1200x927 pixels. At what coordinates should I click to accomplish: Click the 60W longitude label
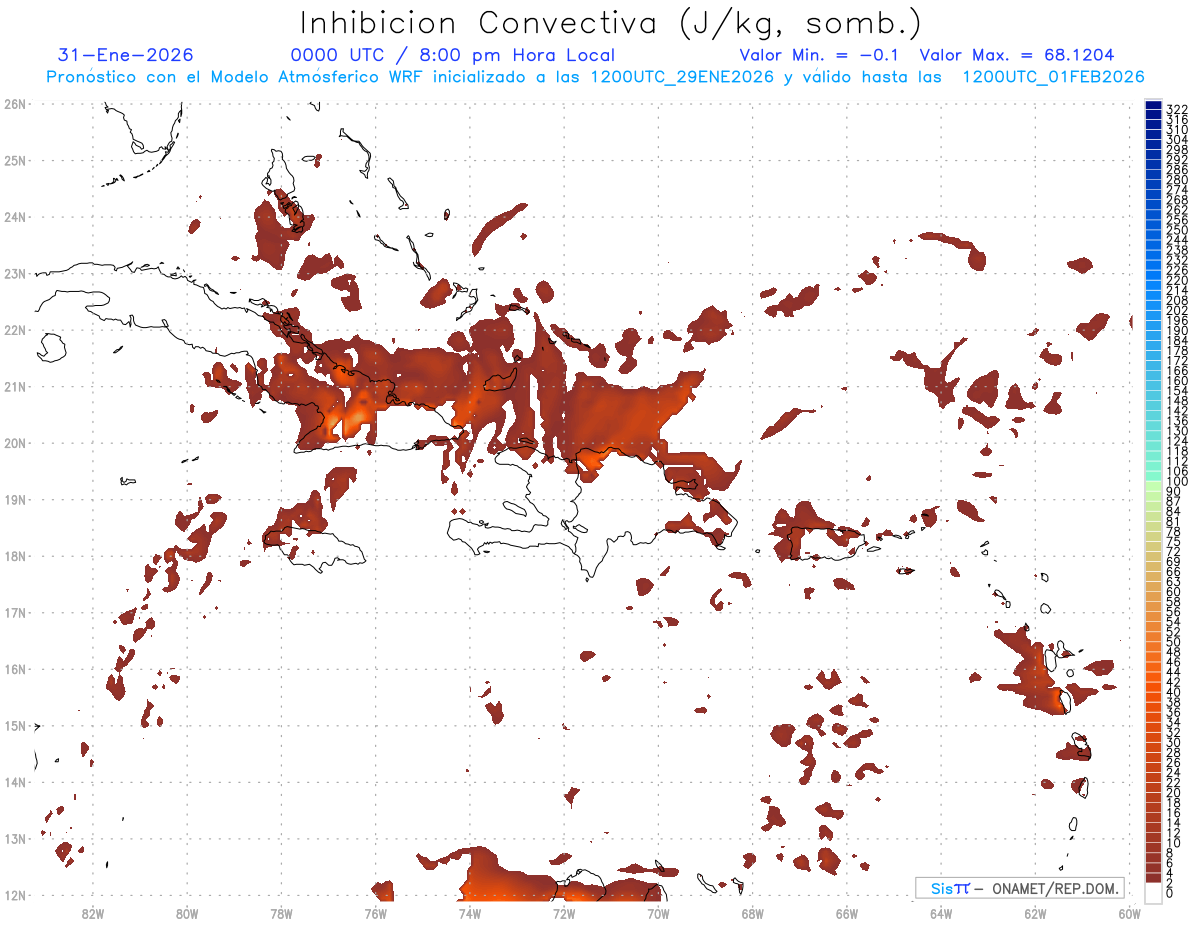[1130, 913]
